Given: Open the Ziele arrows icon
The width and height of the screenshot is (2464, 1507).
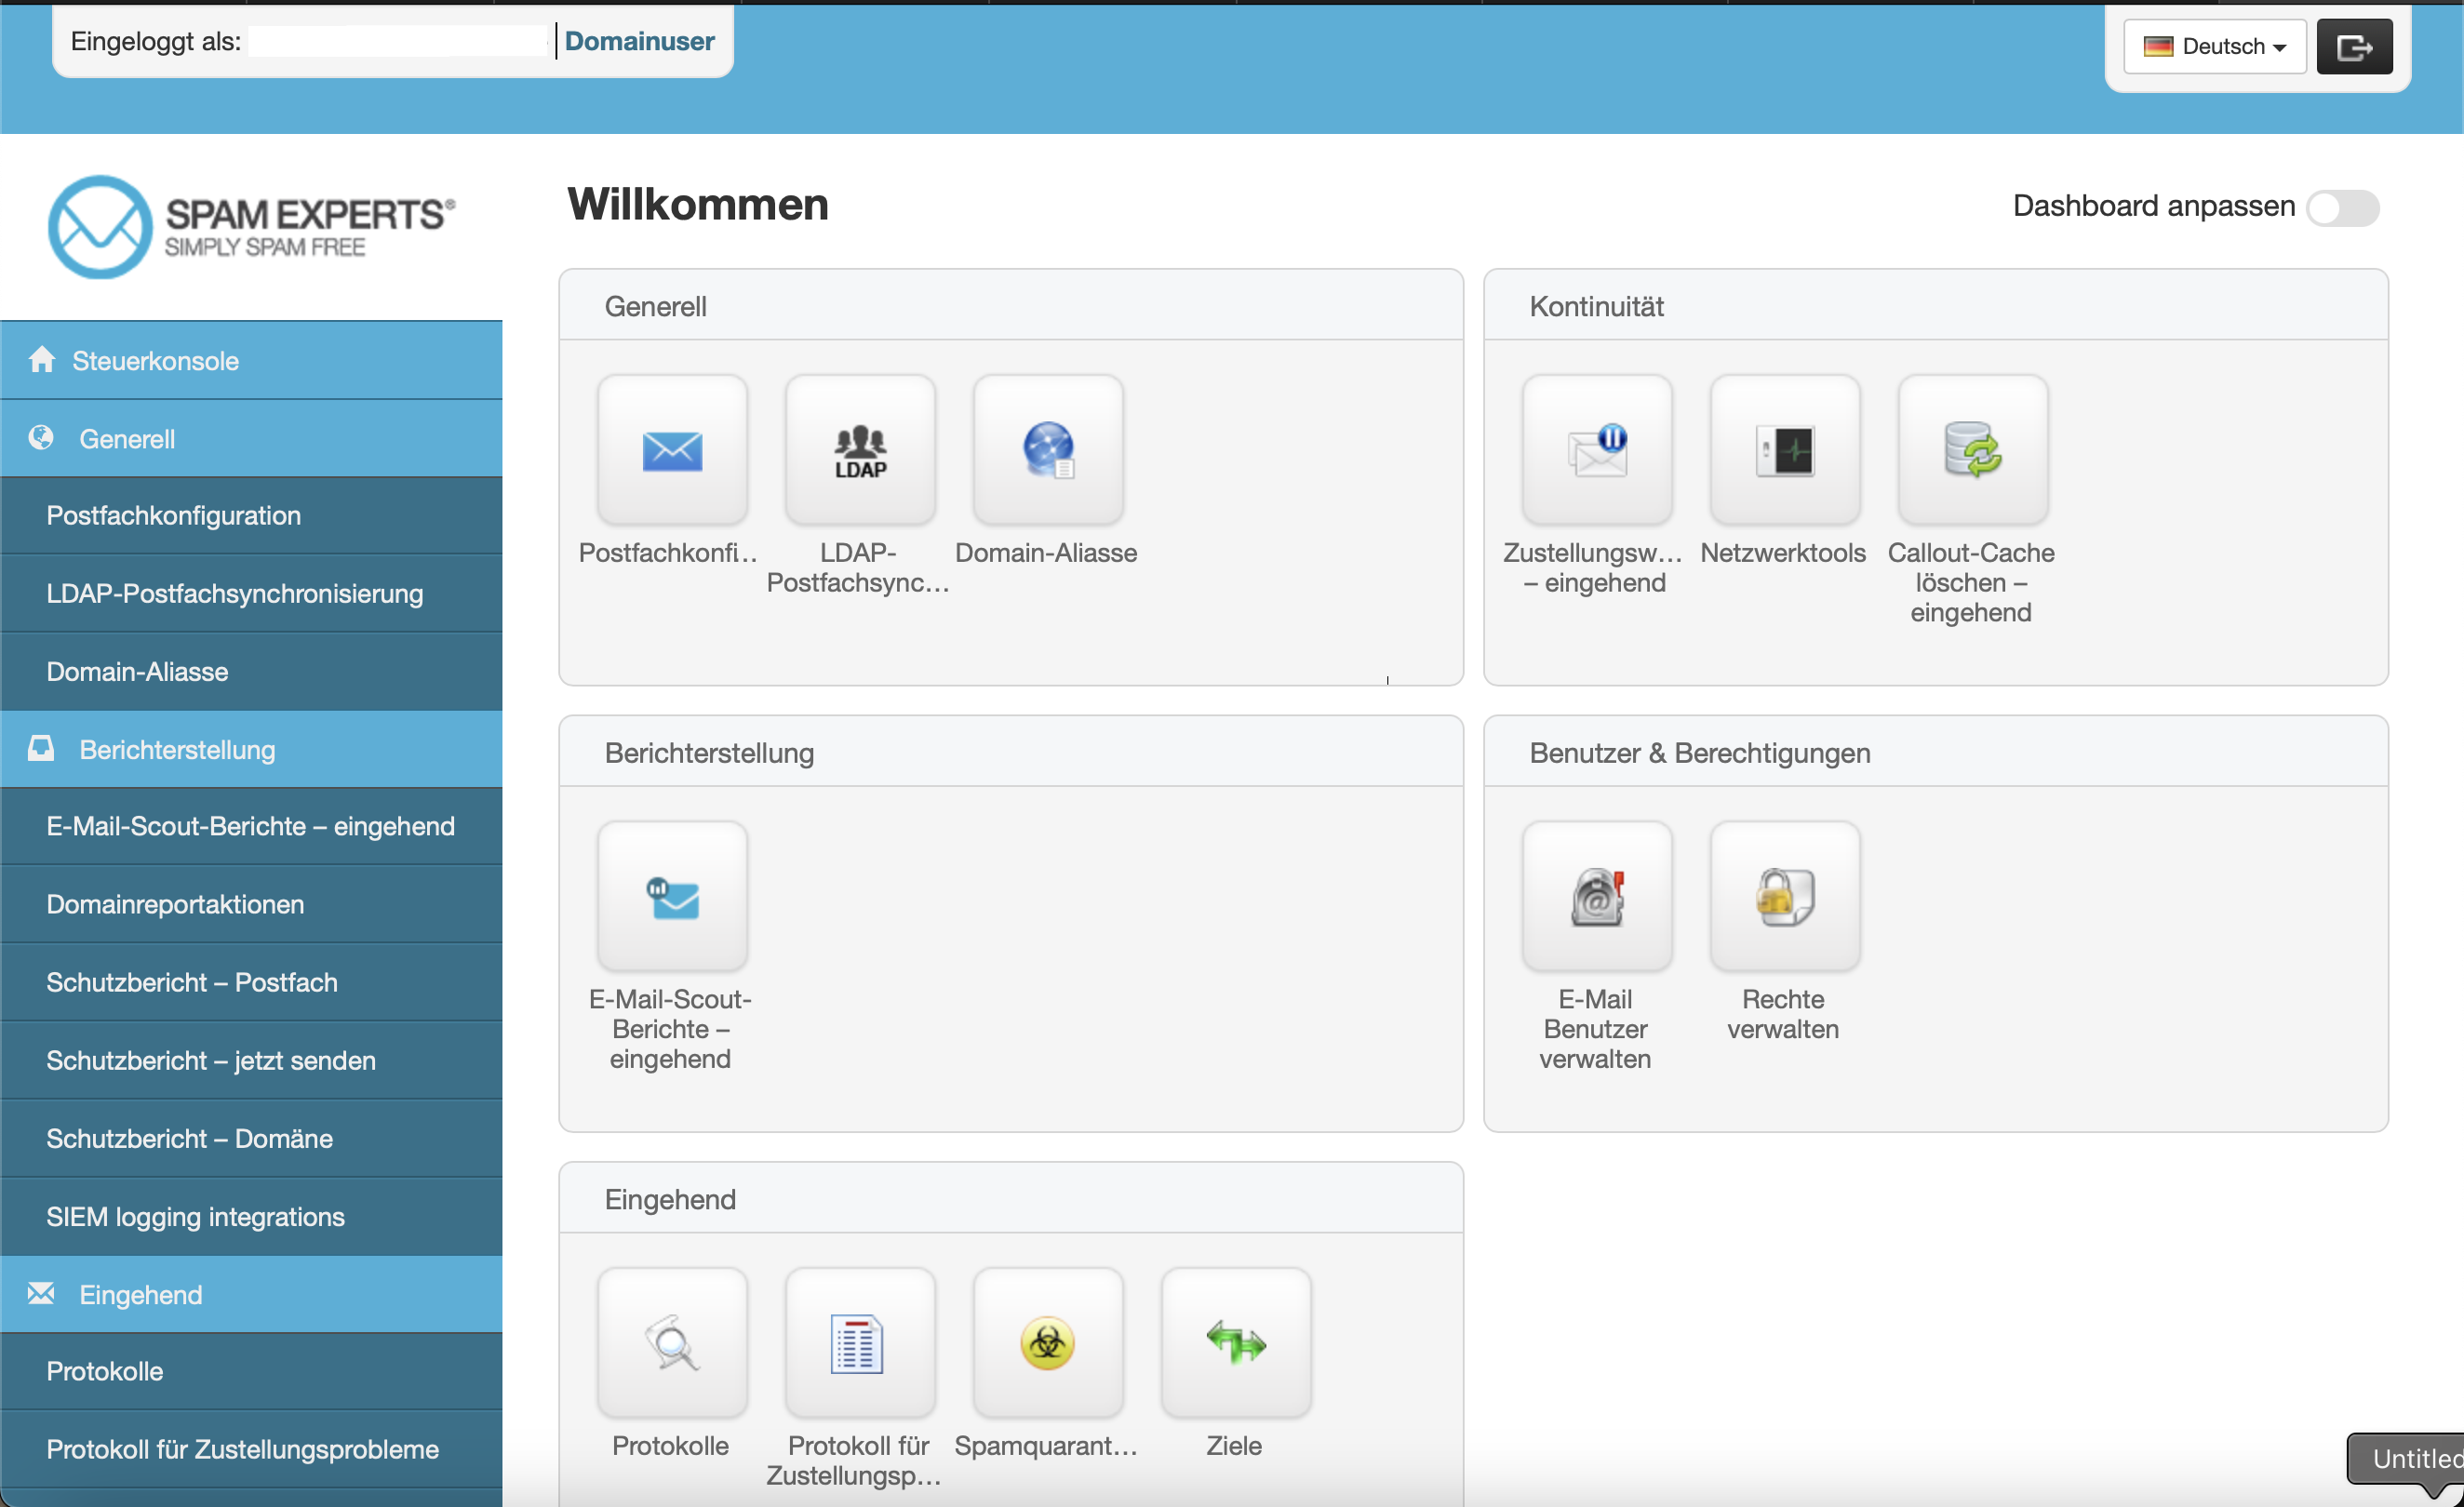Looking at the screenshot, I should tap(1234, 1343).
